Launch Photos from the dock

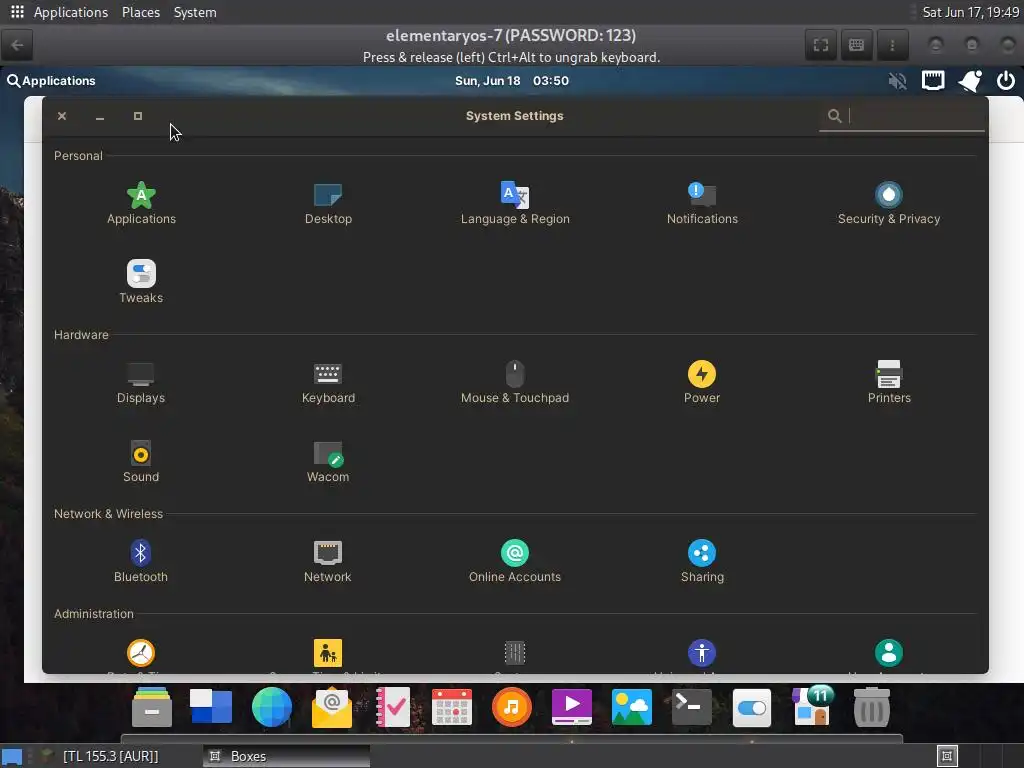pyautogui.click(x=632, y=707)
